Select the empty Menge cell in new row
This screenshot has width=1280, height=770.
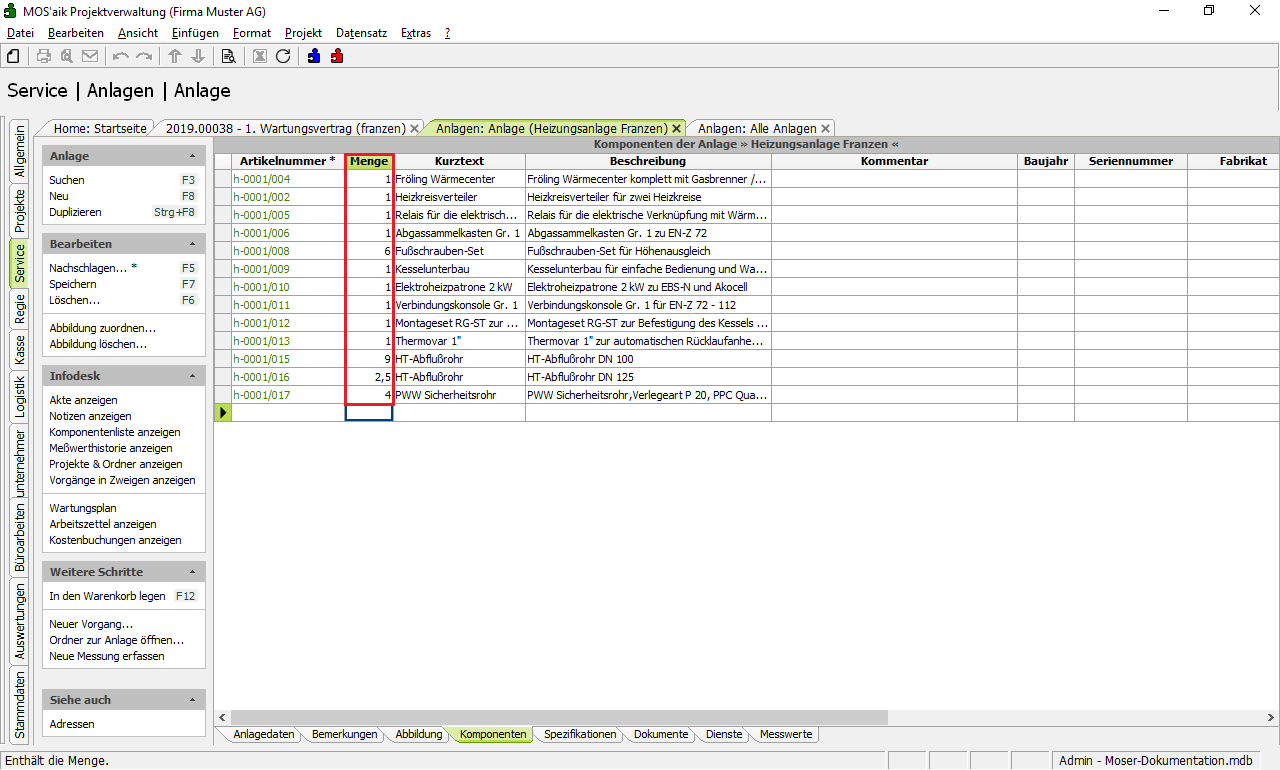369,412
